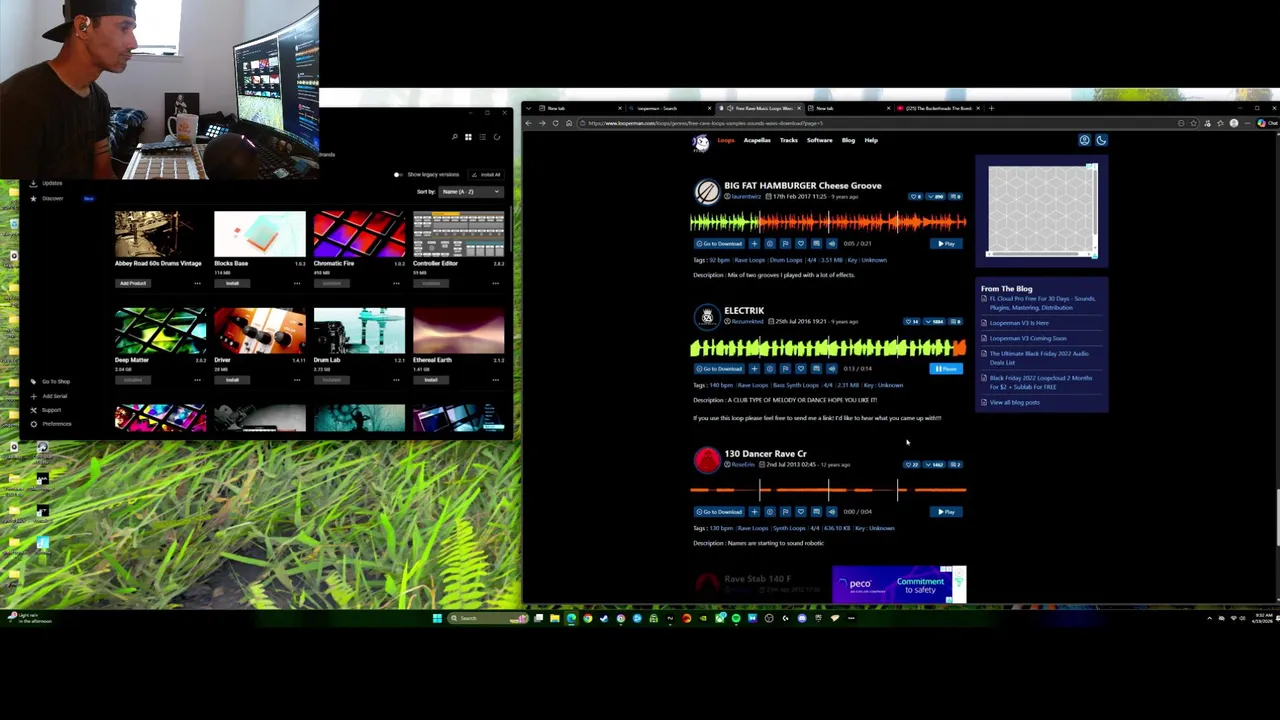This screenshot has height=720, width=1280.
Task: Open Sort by Name (A - Z) dropdown
Action: tap(470, 191)
